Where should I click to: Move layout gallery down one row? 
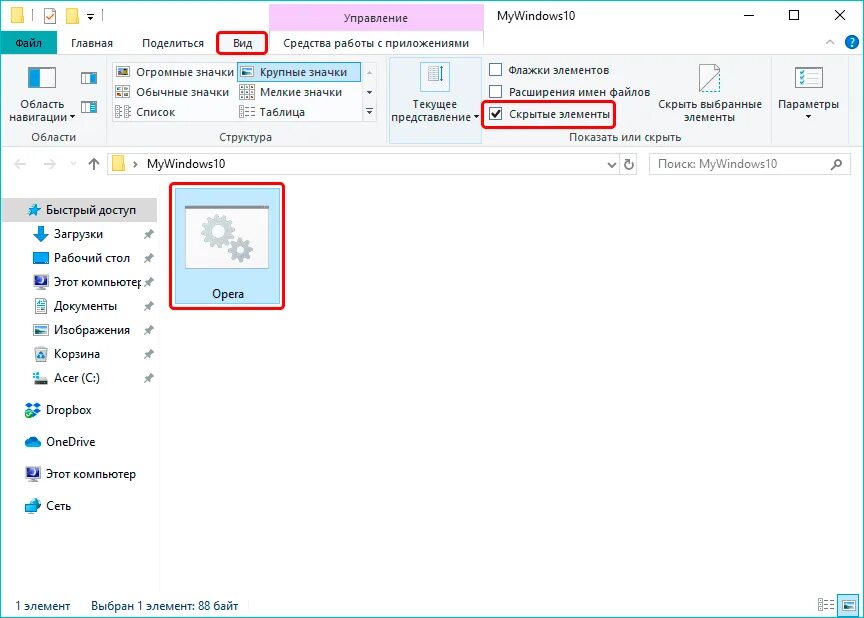370,93
